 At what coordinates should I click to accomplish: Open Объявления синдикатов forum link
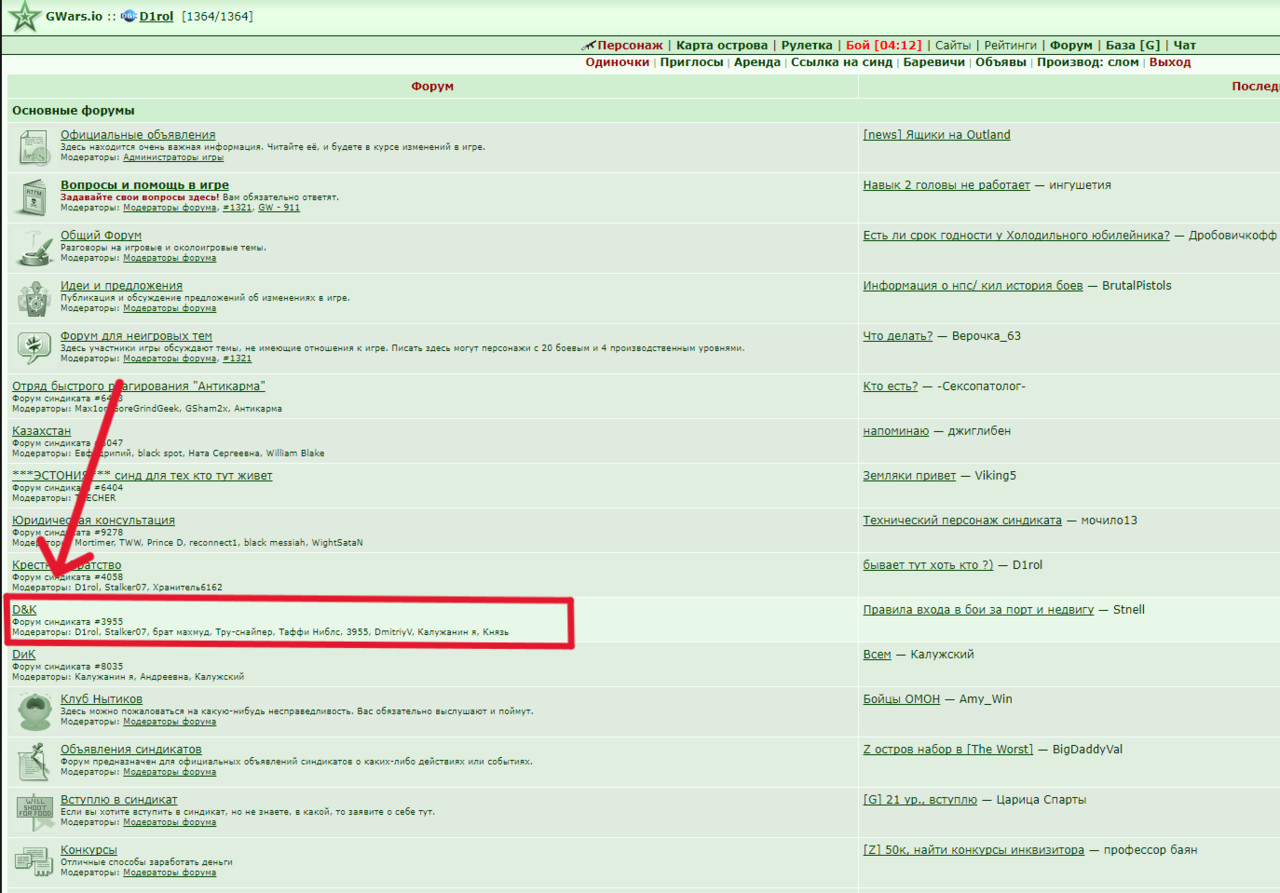click(x=131, y=748)
